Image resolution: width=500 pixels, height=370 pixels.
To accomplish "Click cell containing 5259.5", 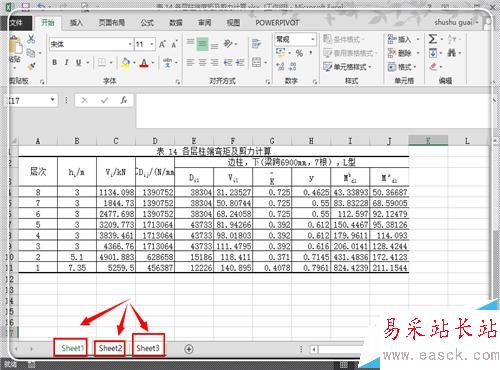I will [x=116, y=268].
